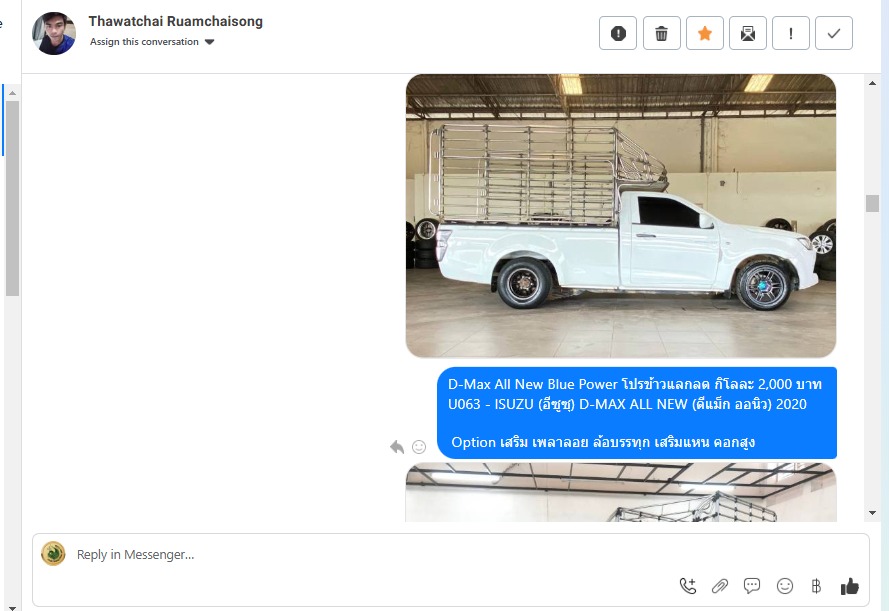The height and width of the screenshot is (611, 889).
Task: React to message with the smiley icon
Action: click(419, 447)
